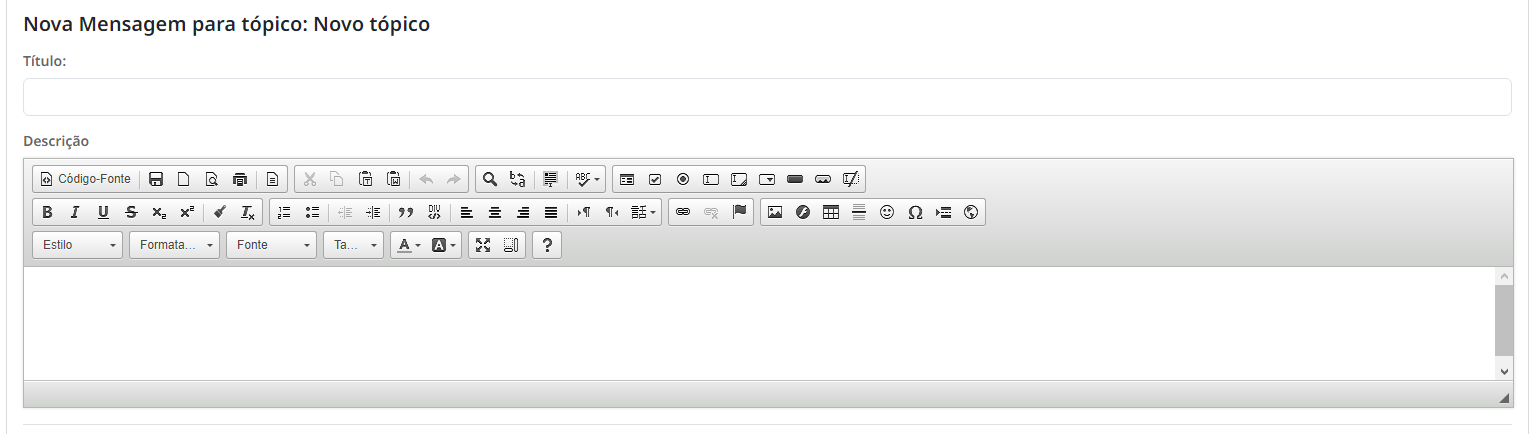The width and height of the screenshot is (1536, 434).
Task: Toggle Italic formatting
Action: [x=75, y=212]
